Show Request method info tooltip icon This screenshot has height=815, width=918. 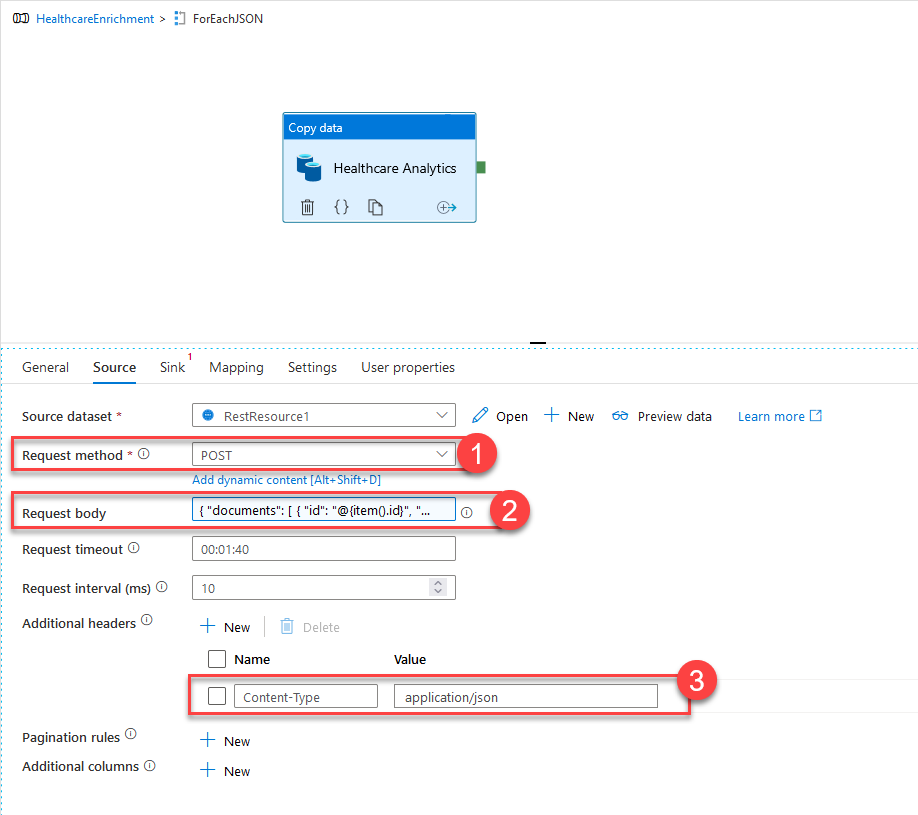144,454
